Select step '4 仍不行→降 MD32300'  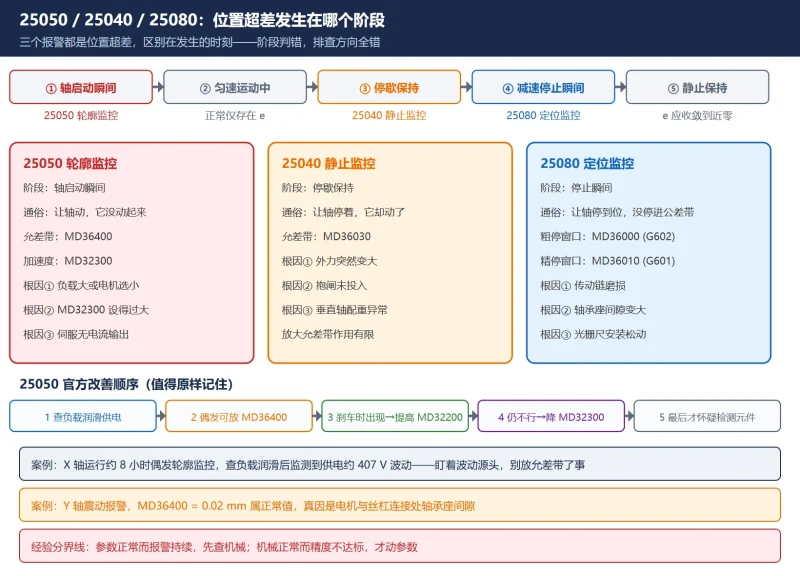click(x=552, y=416)
